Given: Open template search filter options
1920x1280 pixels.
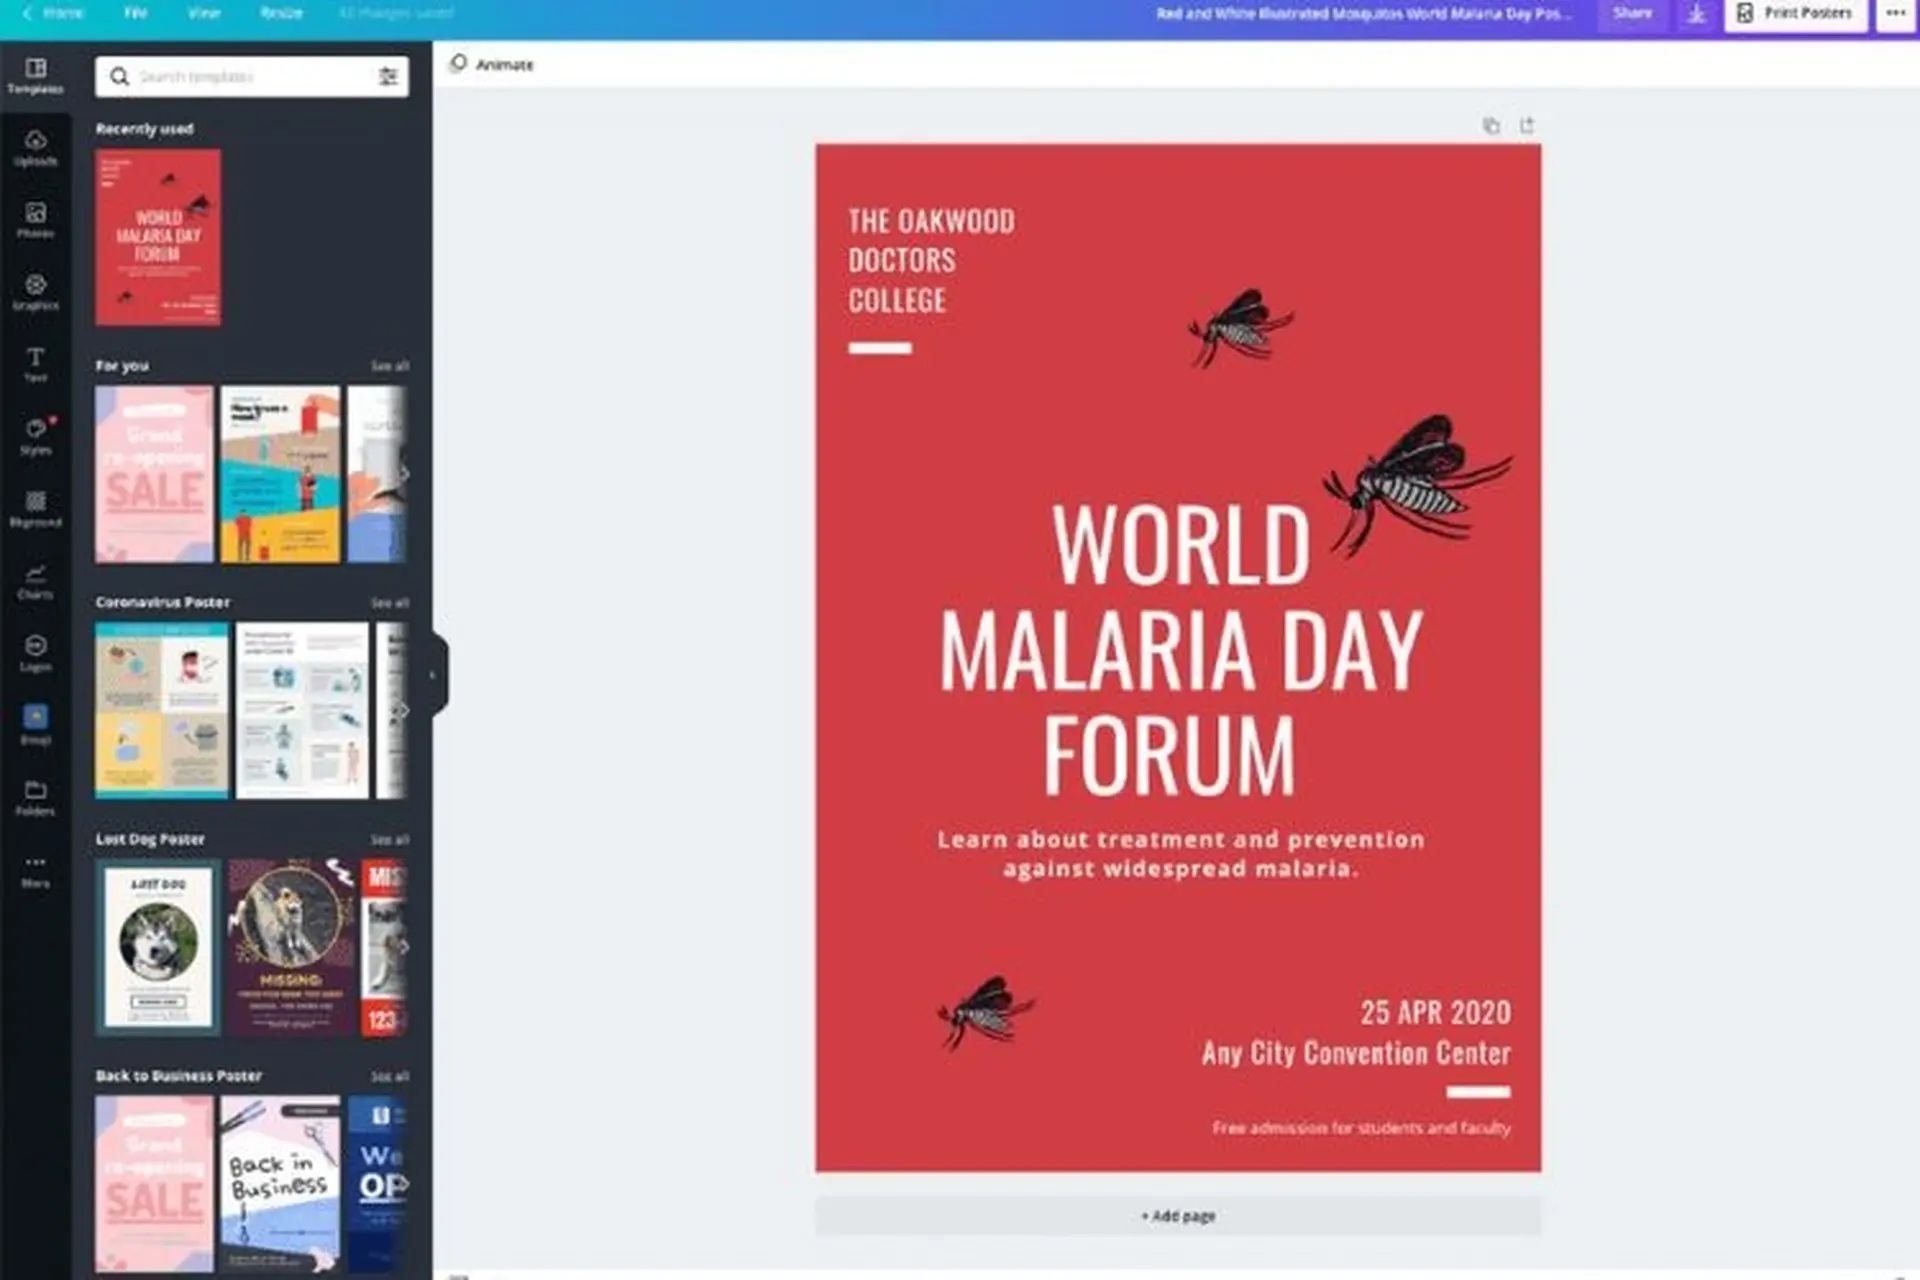Looking at the screenshot, I should pyautogui.click(x=388, y=77).
